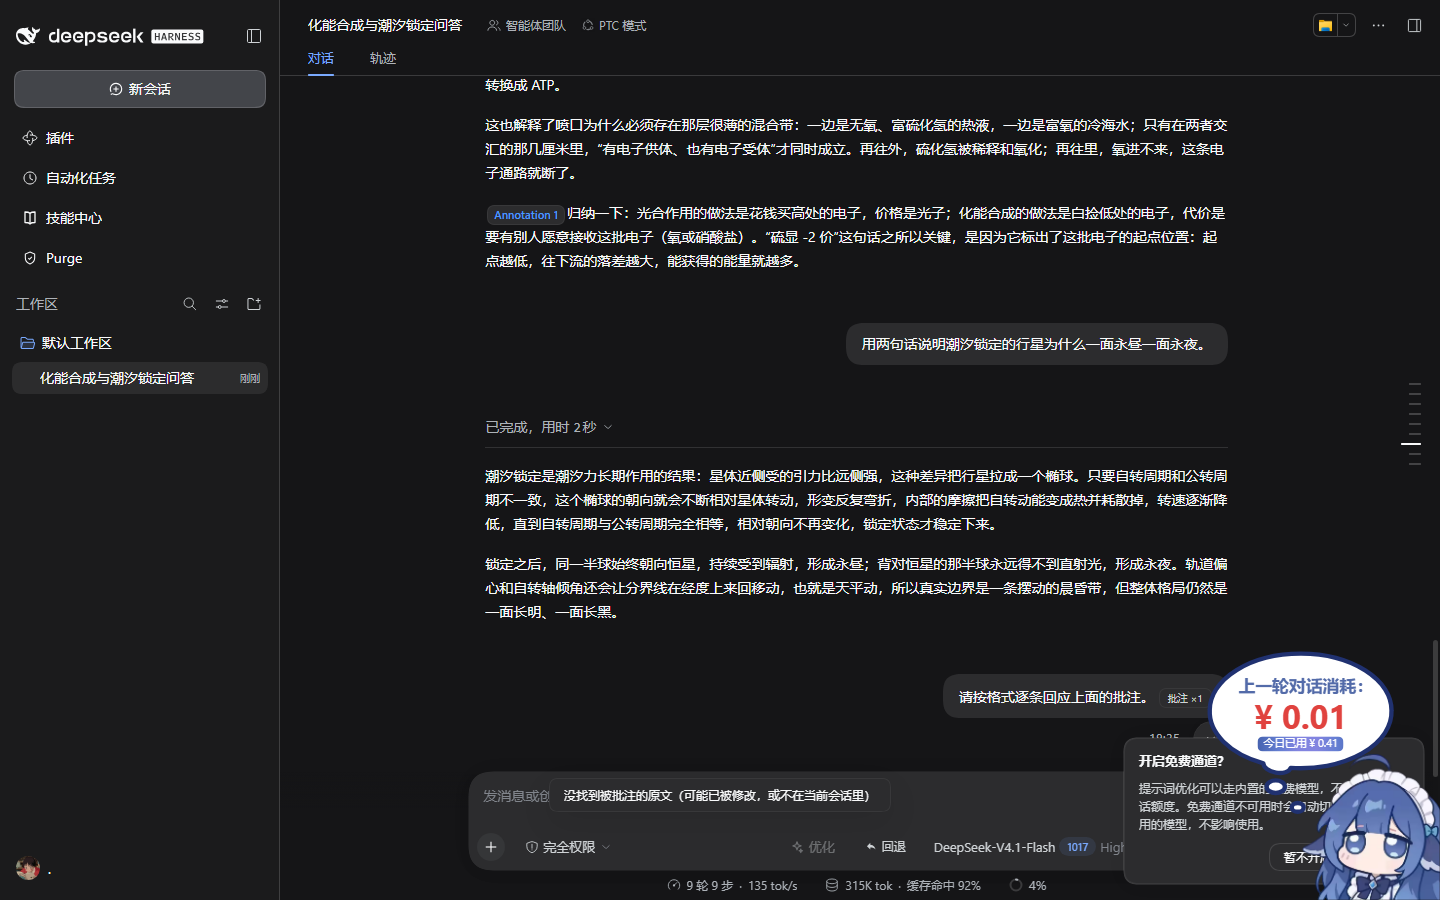Viewport: 1440px width, 900px height.
Task: Switch to the 对话 tab
Action: [x=321, y=58]
